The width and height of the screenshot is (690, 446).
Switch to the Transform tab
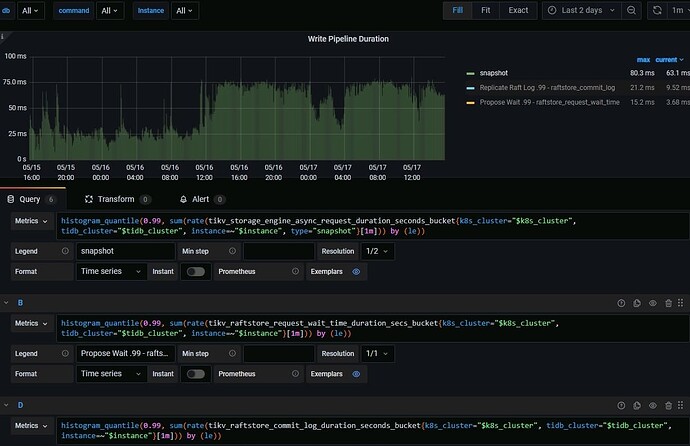pos(115,199)
